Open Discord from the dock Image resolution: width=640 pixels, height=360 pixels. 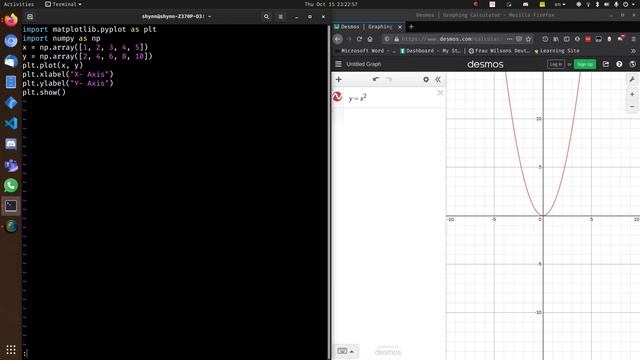point(11,144)
